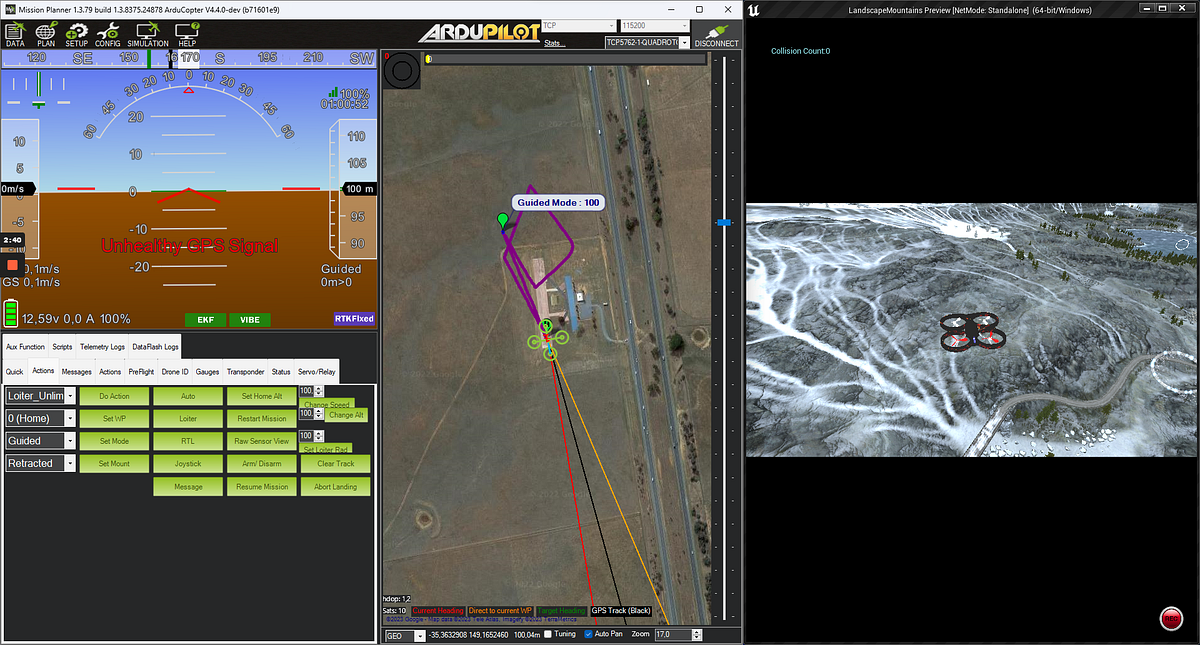Open the PLAN screen icon

tap(45, 33)
